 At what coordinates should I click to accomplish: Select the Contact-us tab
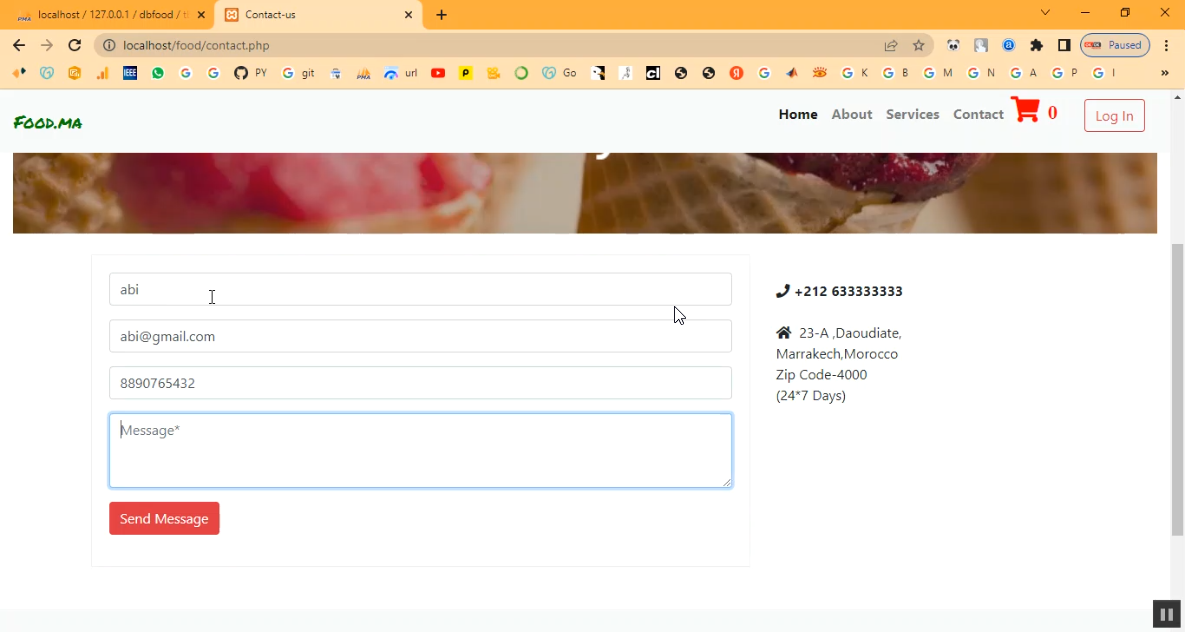pos(317,14)
